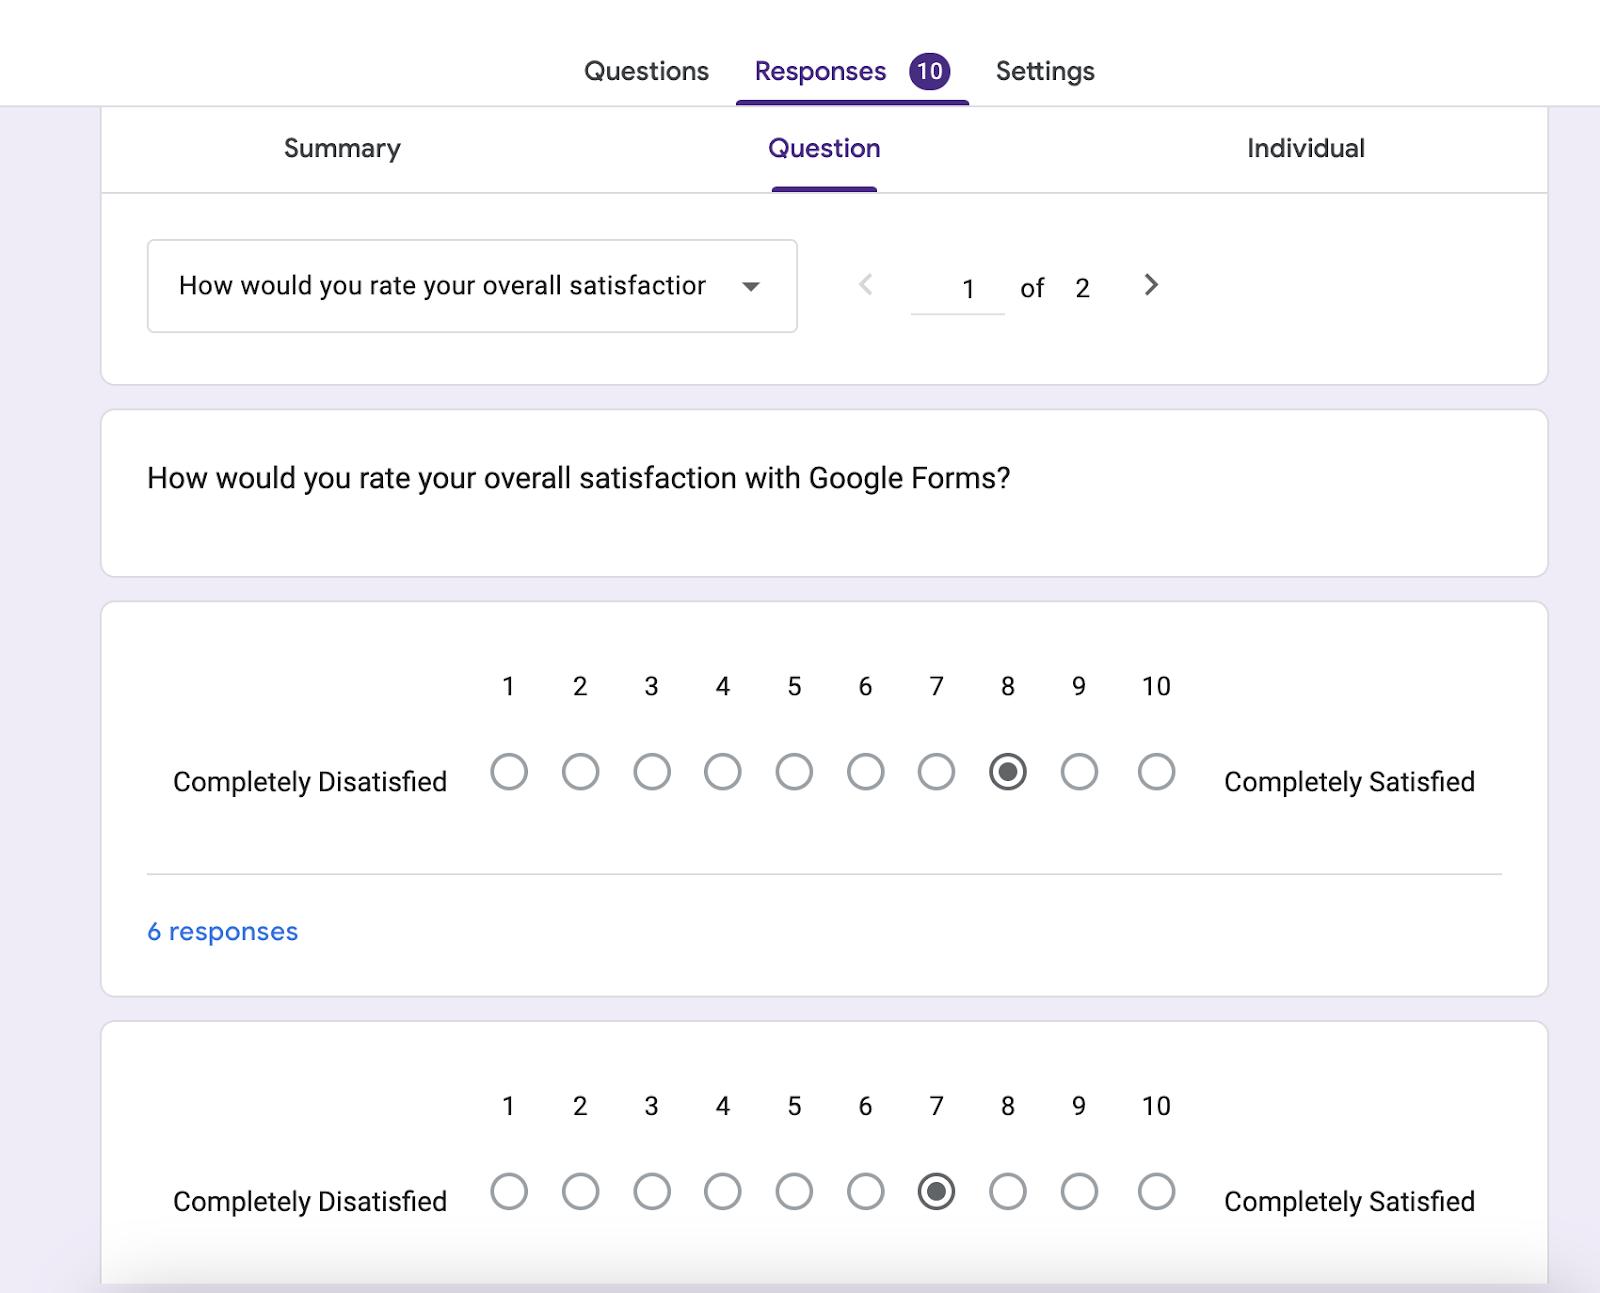Screen dimensions: 1600x1293
Task: Select rating 3 in second scale row
Action: click(x=652, y=1192)
